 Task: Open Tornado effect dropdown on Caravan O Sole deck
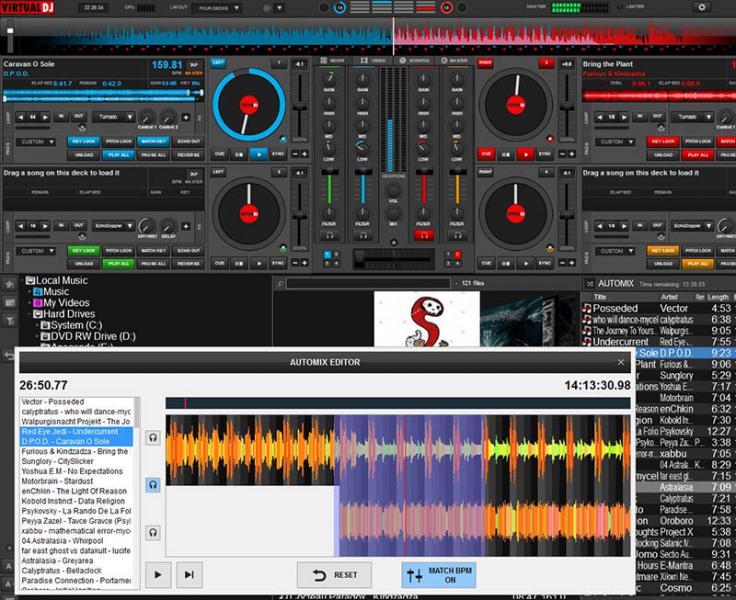[x=114, y=117]
